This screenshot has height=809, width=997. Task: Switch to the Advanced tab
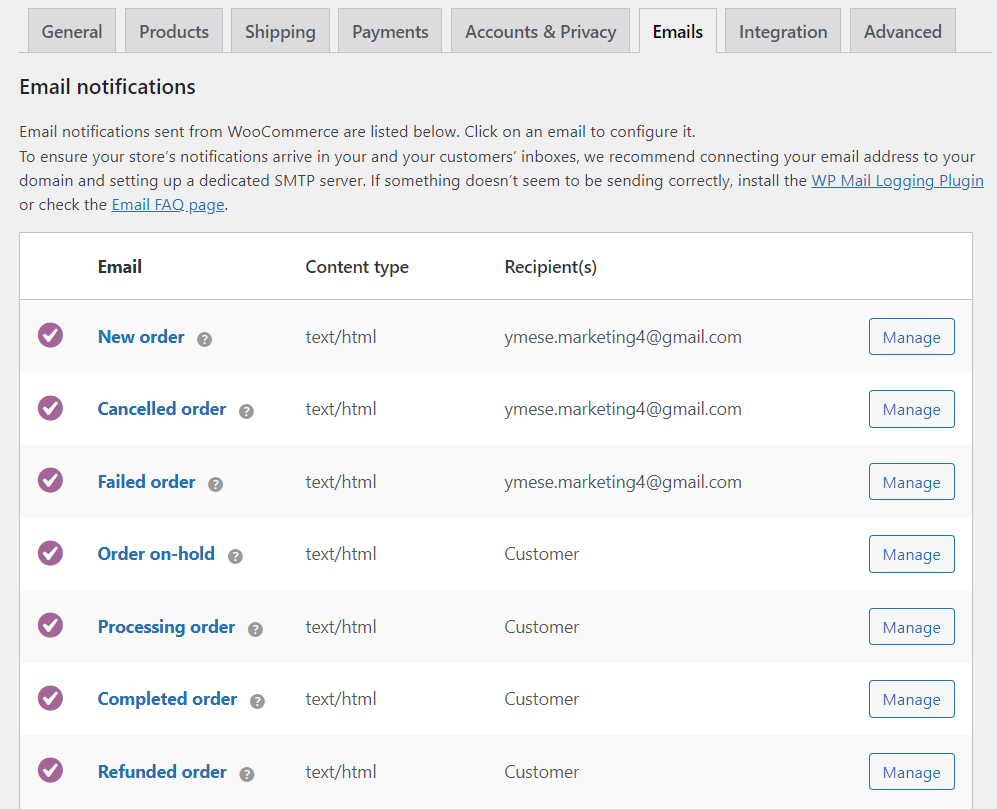pyautogui.click(x=903, y=31)
